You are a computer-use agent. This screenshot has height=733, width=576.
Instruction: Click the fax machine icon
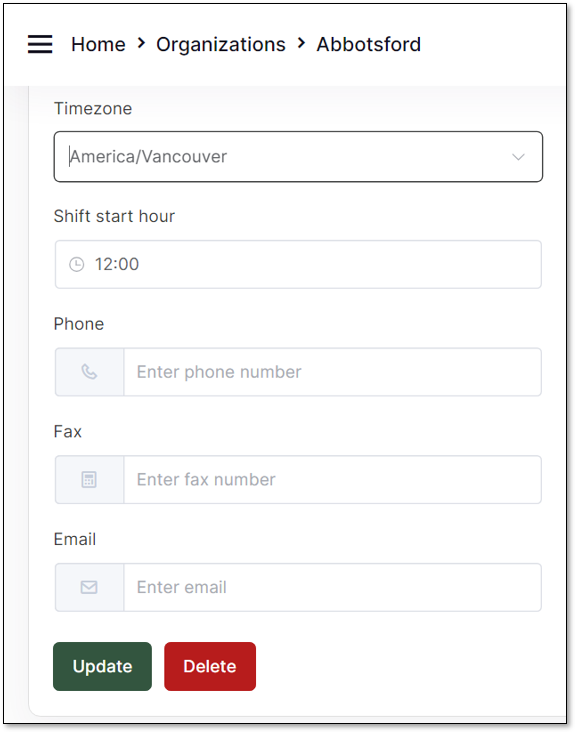[x=89, y=480]
